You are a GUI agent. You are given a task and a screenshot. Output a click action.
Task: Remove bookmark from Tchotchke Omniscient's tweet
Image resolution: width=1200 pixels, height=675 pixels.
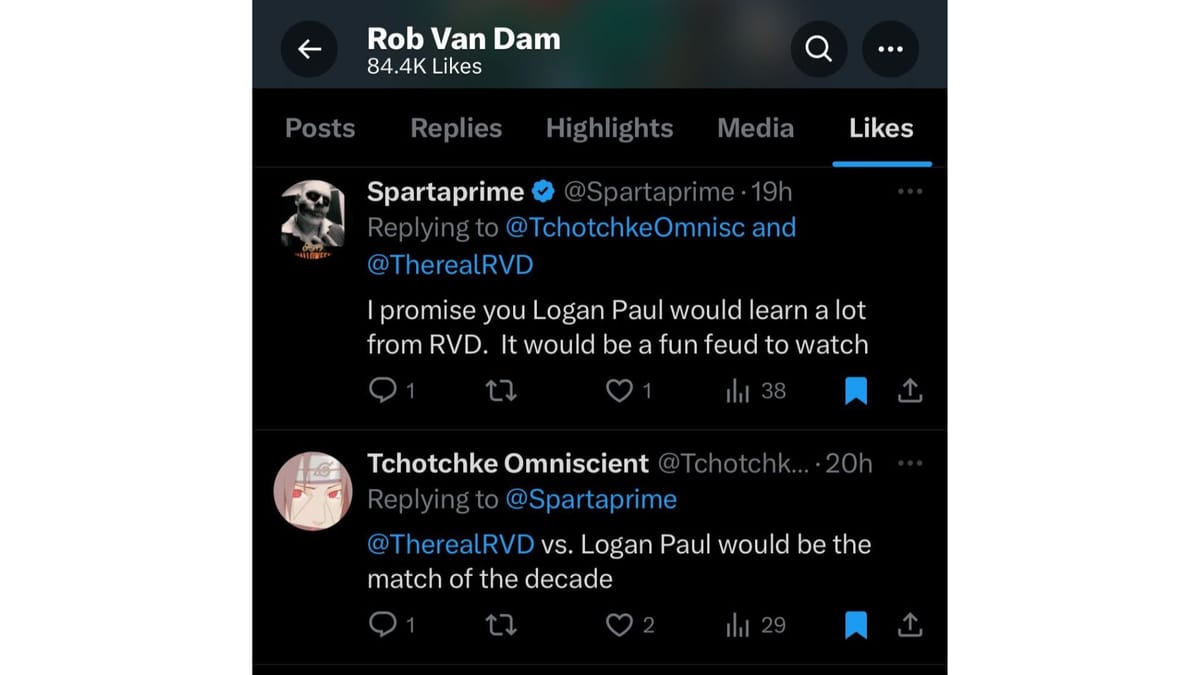click(x=856, y=624)
